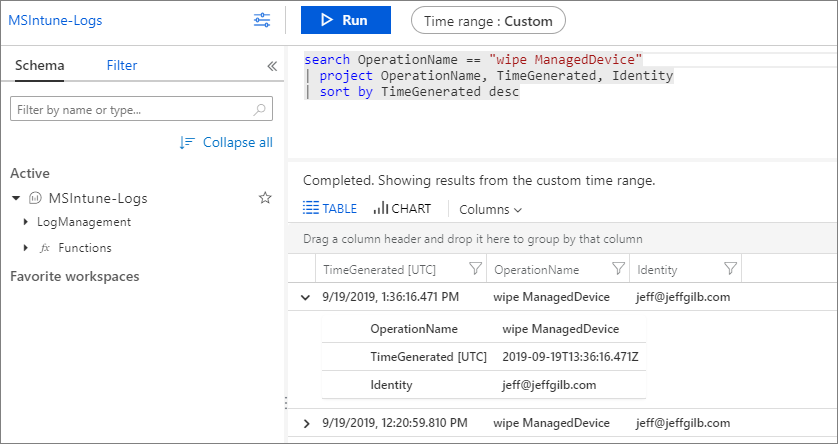Image resolution: width=838 pixels, height=444 pixels.
Task: Collapse the 1:36:16.471 PM result row
Action: coord(306,298)
